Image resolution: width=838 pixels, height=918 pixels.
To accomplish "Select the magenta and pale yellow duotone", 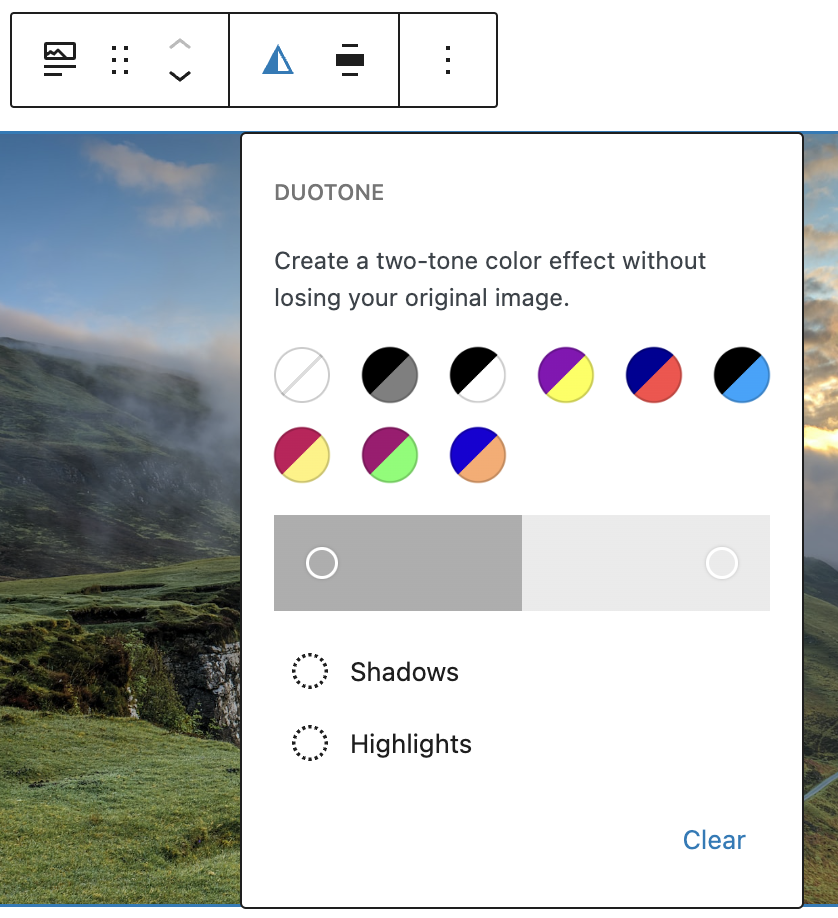I will coord(302,455).
